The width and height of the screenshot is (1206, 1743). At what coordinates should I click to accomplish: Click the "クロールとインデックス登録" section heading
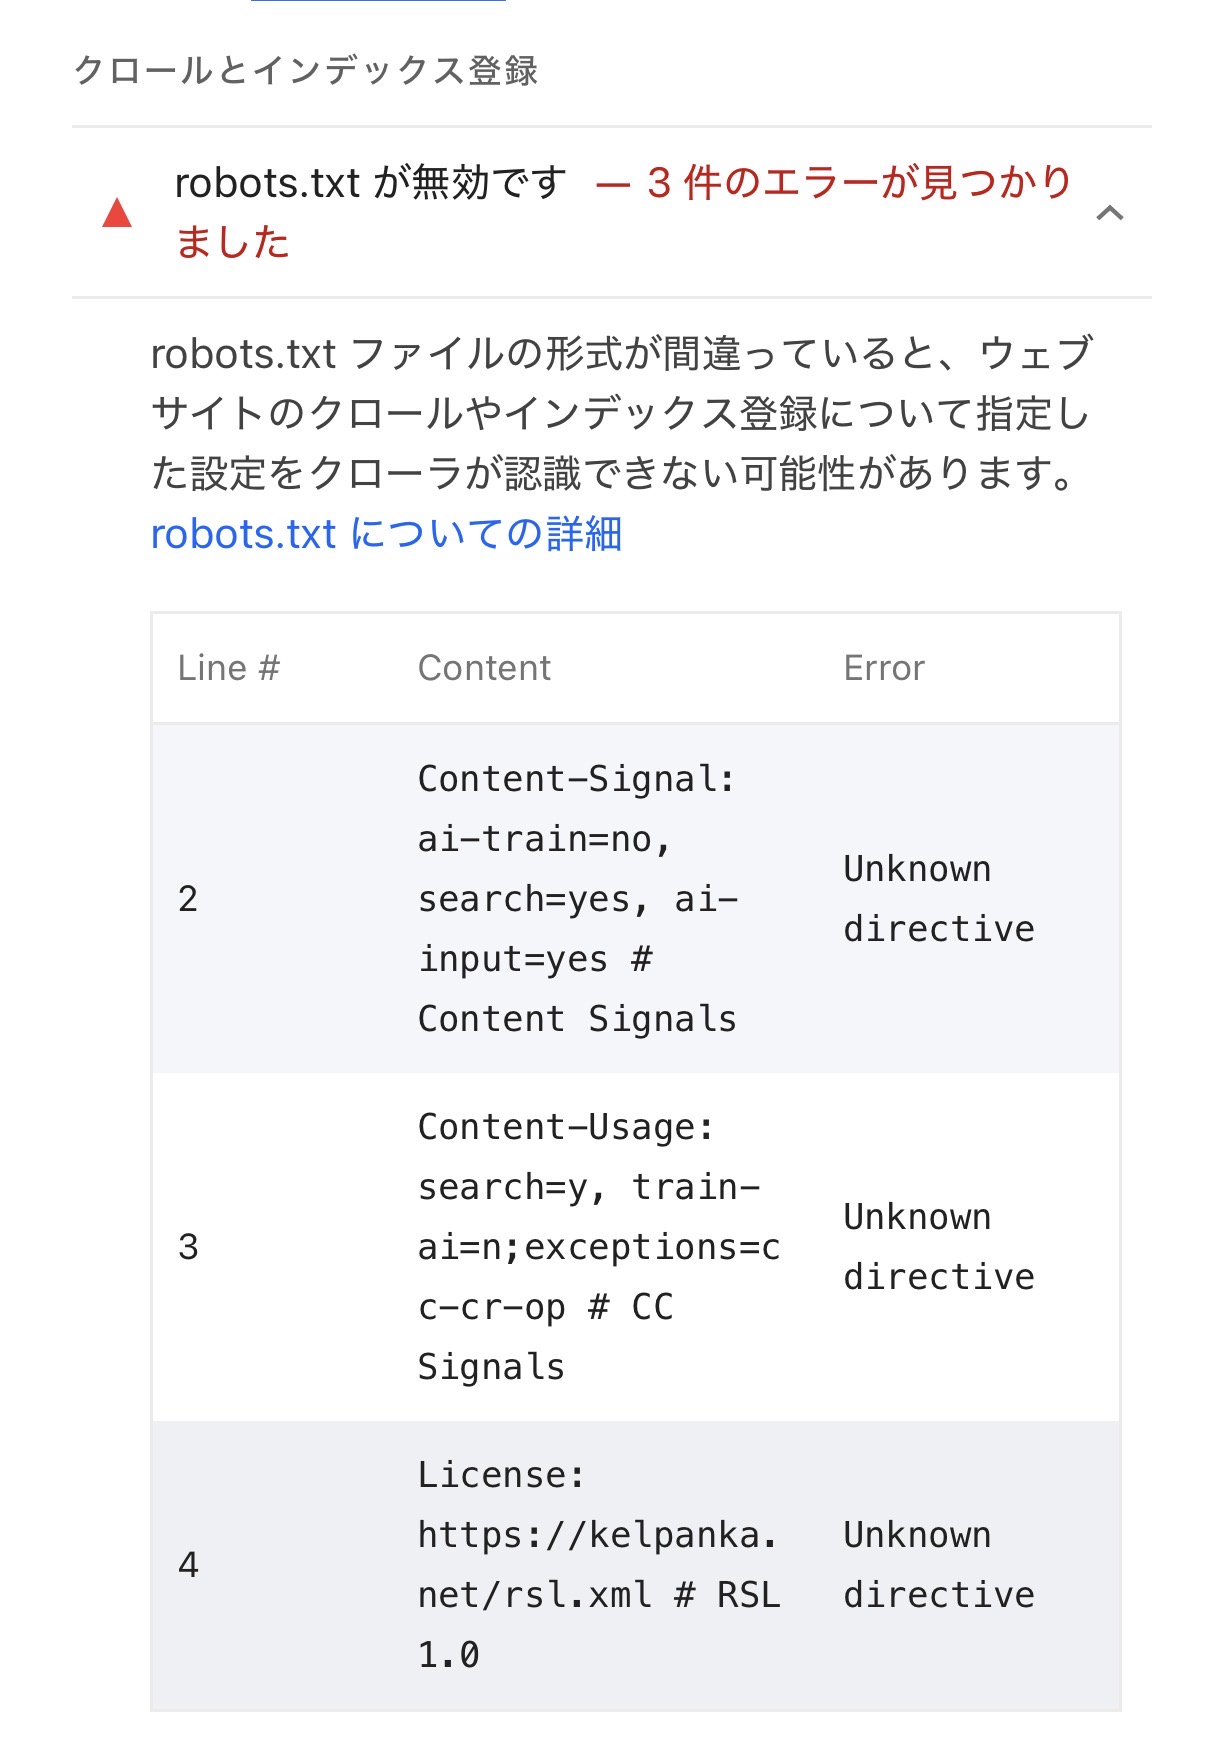pyautogui.click(x=306, y=71)
